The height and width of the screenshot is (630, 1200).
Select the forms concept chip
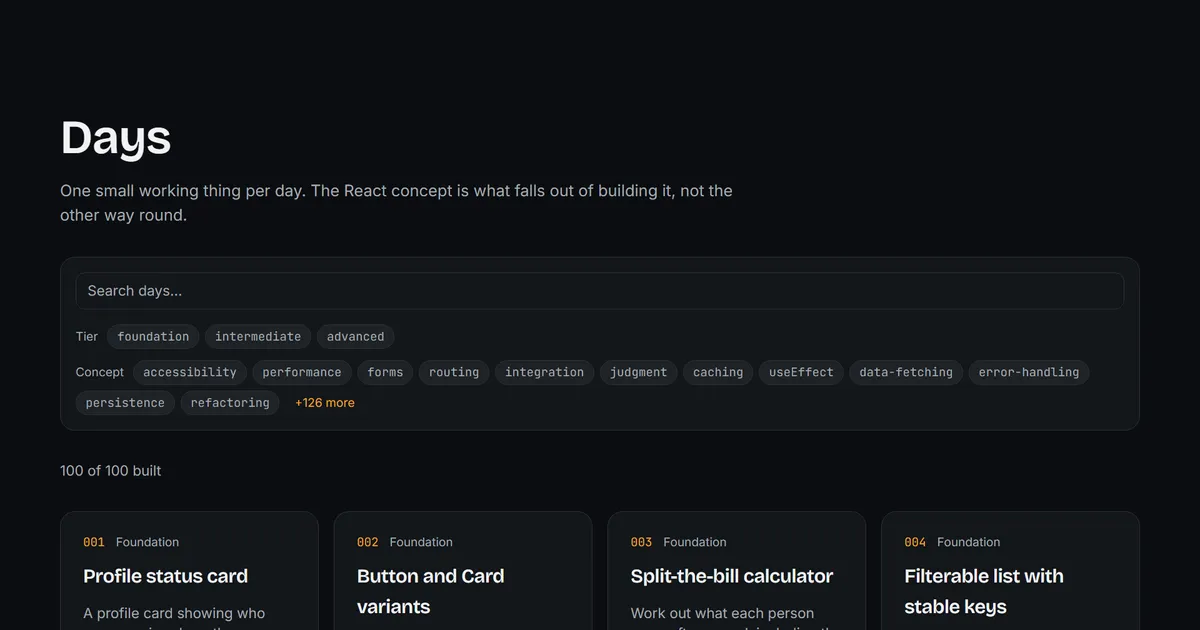385,372
